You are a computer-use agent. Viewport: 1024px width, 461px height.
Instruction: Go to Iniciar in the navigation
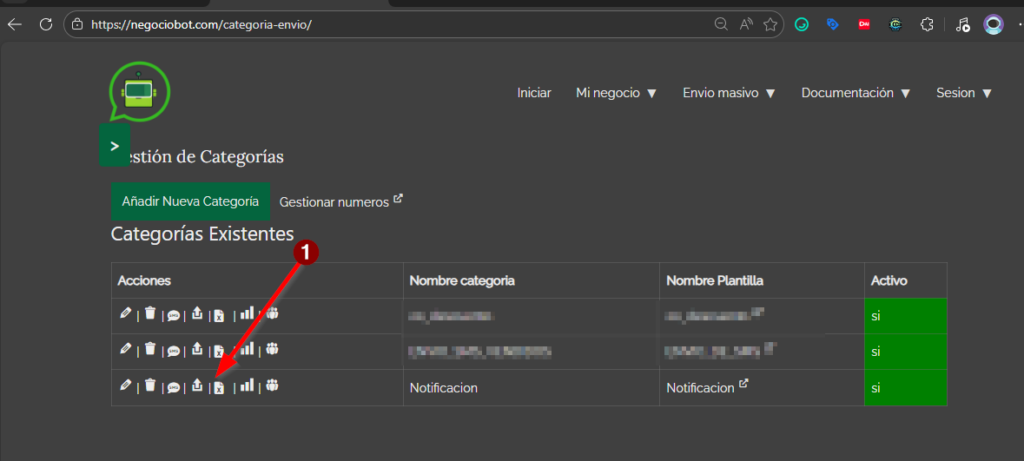coord(534,93)
